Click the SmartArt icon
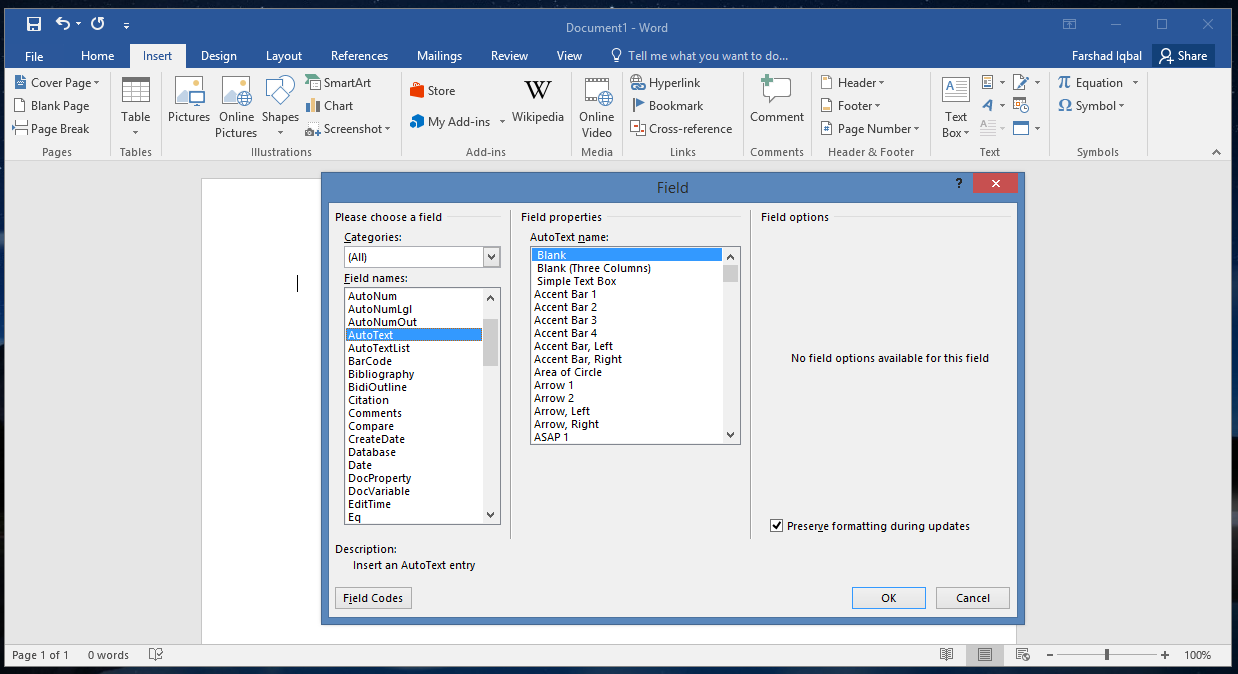 click(x=337, y=83)
